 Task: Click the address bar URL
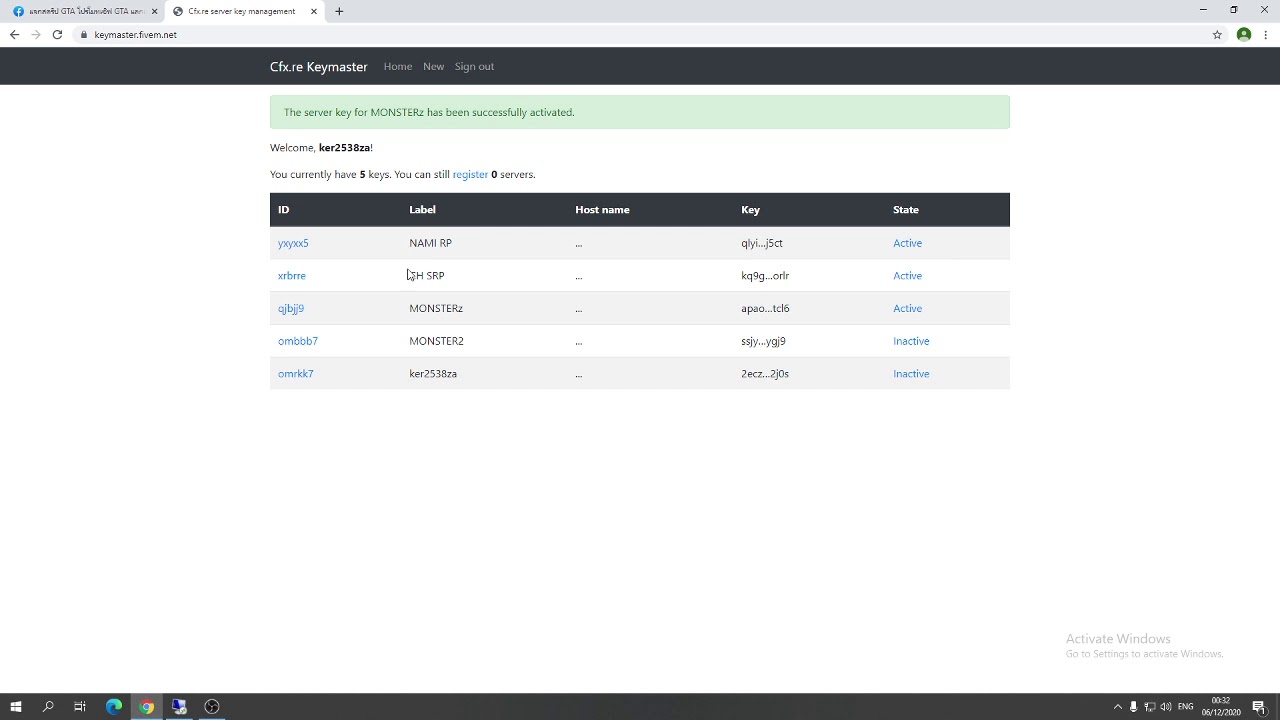(x=135, y=34)
